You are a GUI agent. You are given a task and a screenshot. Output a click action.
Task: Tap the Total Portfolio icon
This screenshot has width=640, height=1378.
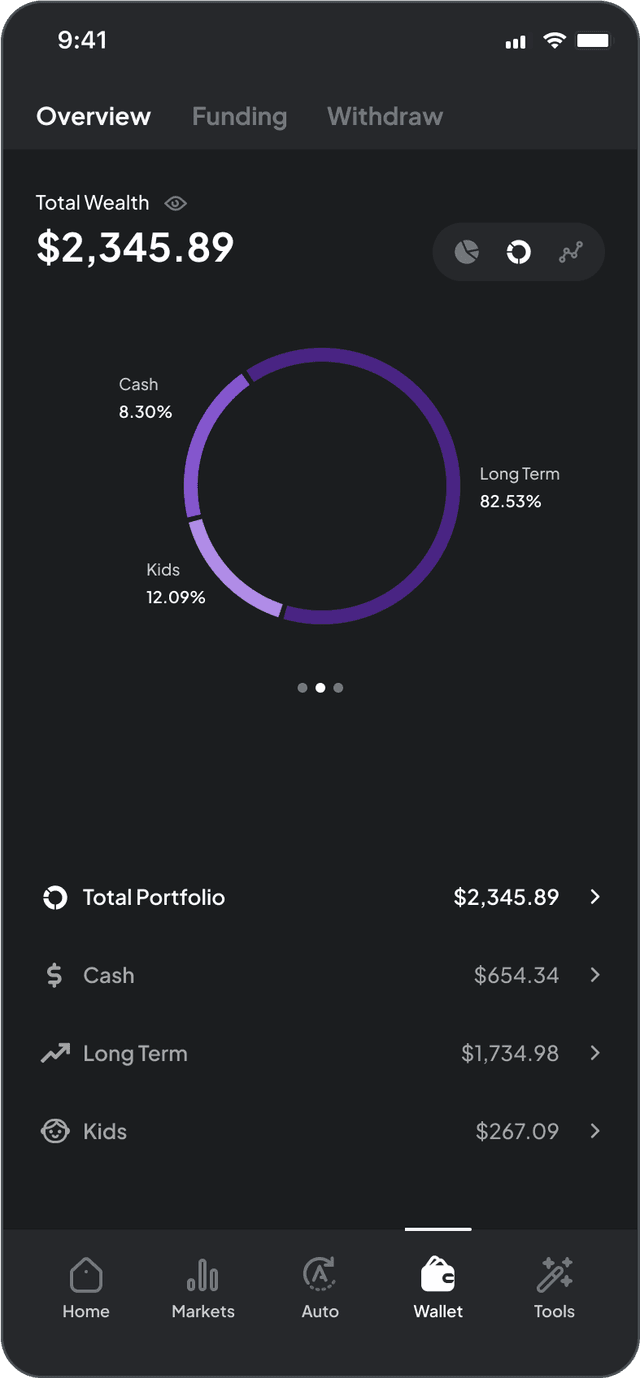point(53,897)
